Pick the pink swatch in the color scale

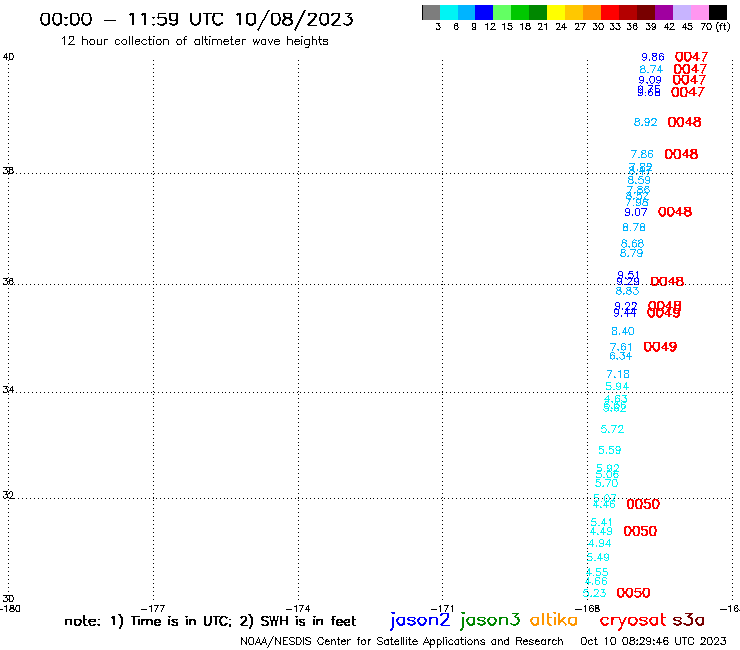click(700, 12)
